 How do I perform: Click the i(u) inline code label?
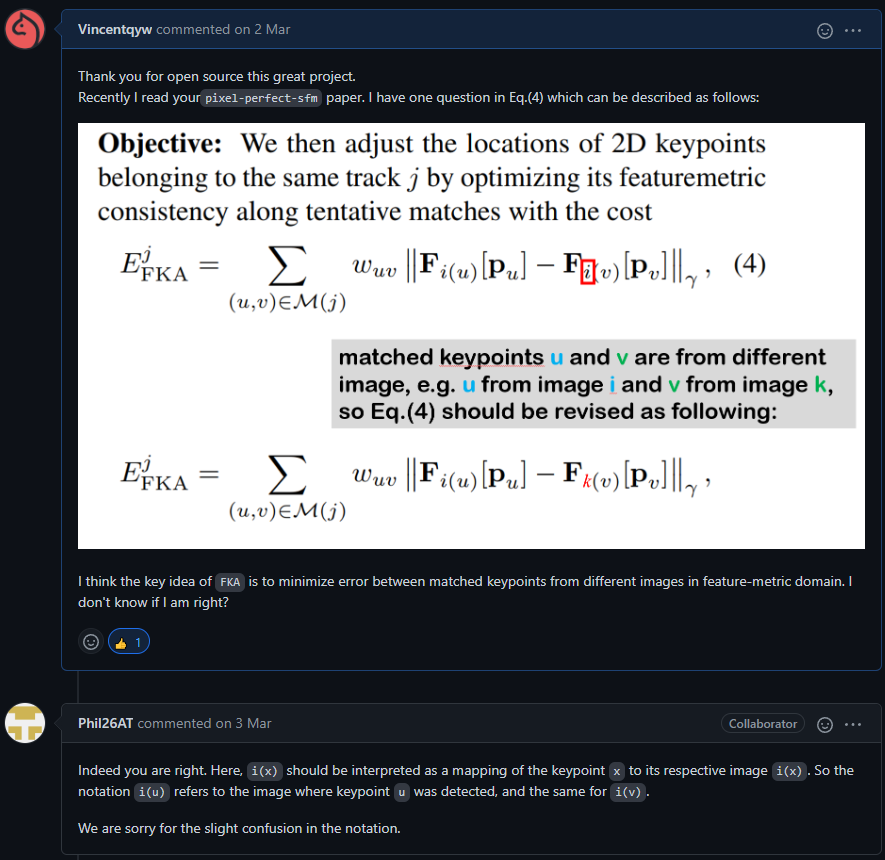(x=152, y=792)
